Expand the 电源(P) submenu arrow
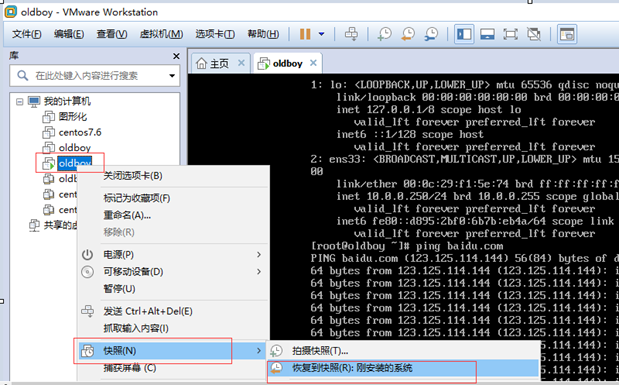This screenshot has height=385, width=619. click(259, 255)
